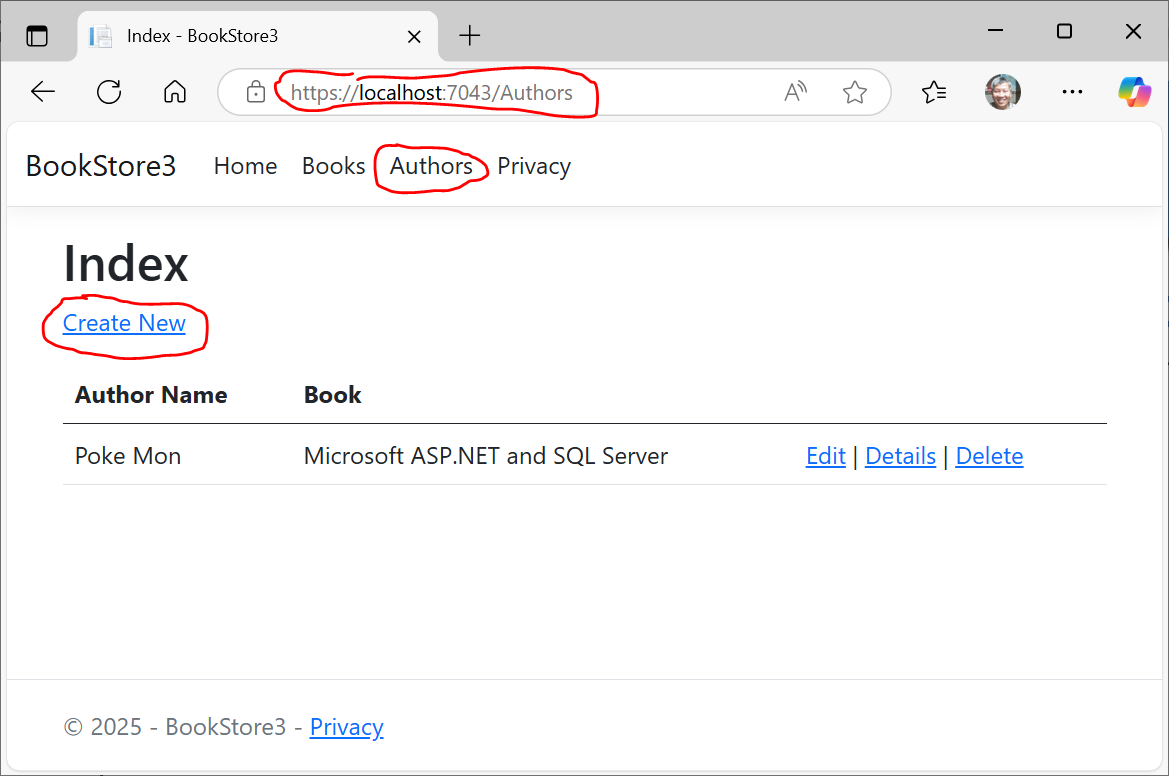This screenshot has height=776, width=1169.
Task: Close the Index - BookStore3 tab
Action: (415, 36)
